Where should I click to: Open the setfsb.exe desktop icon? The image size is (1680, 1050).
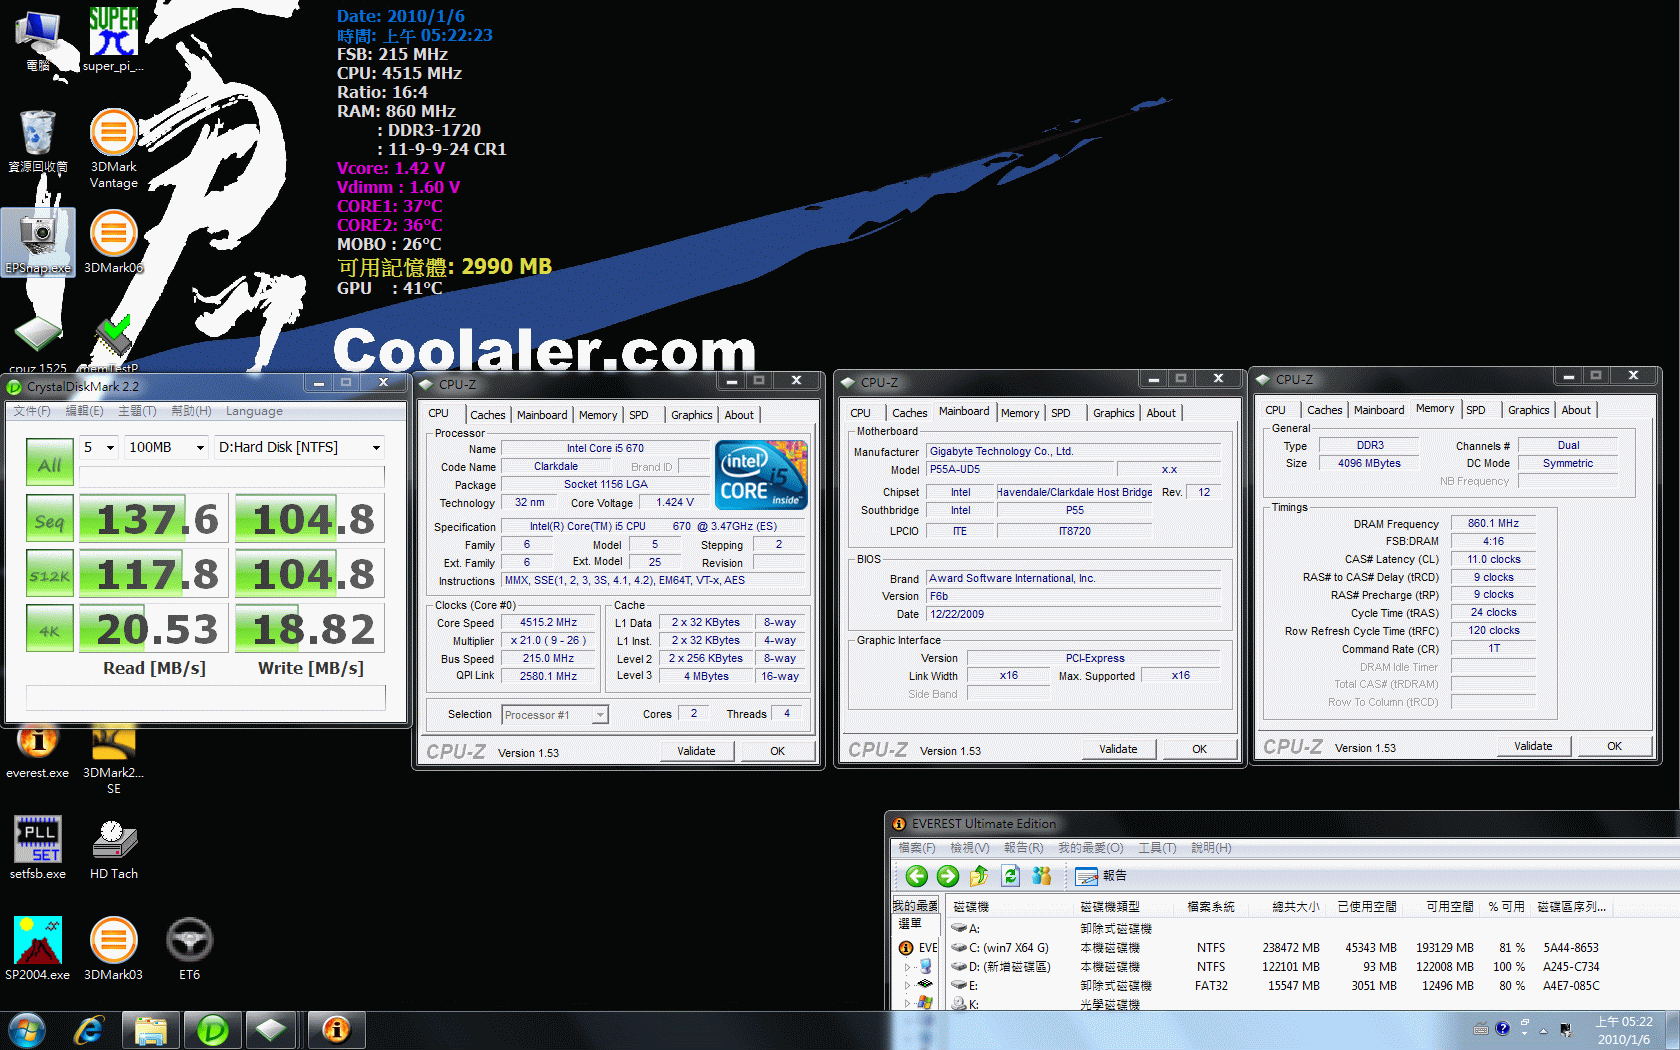tap(38, 848)
